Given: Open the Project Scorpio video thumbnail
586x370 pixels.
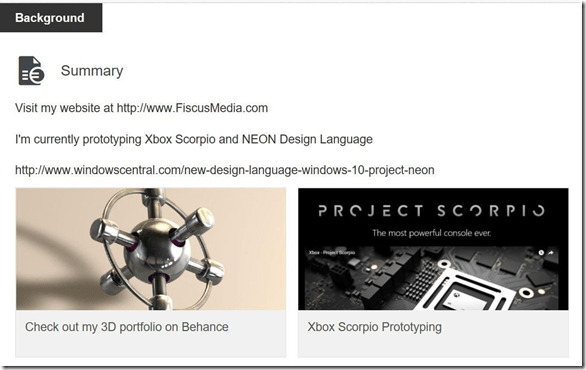Looking at the screenshot, I should coord(433,249).
